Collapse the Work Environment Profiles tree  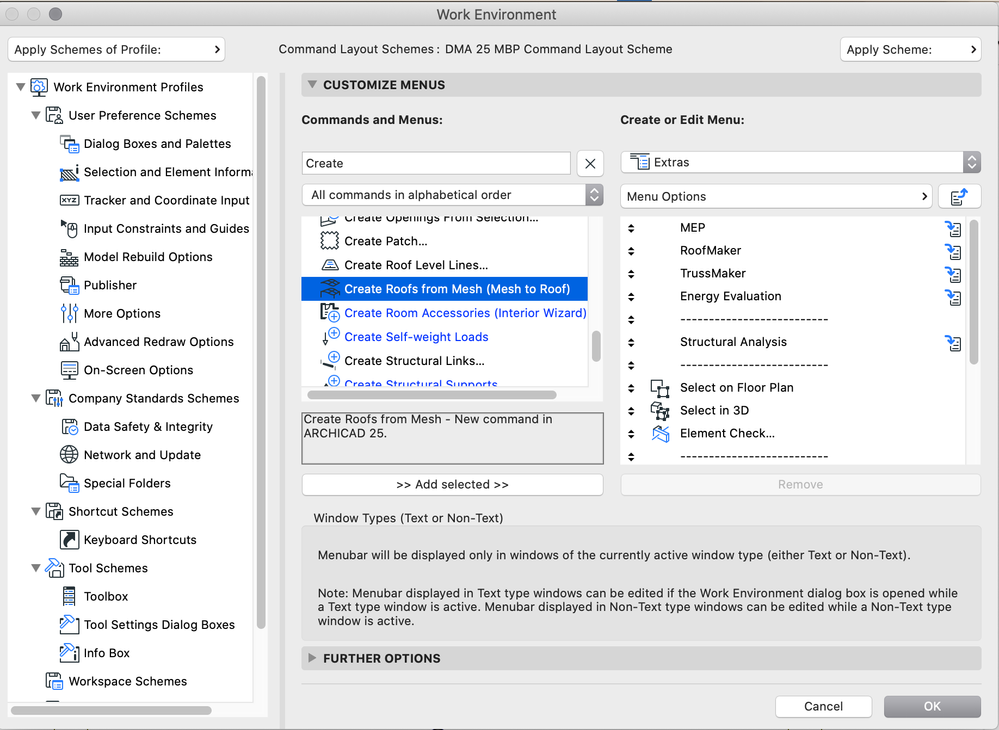pyautogui.click(x=20, y=87)
